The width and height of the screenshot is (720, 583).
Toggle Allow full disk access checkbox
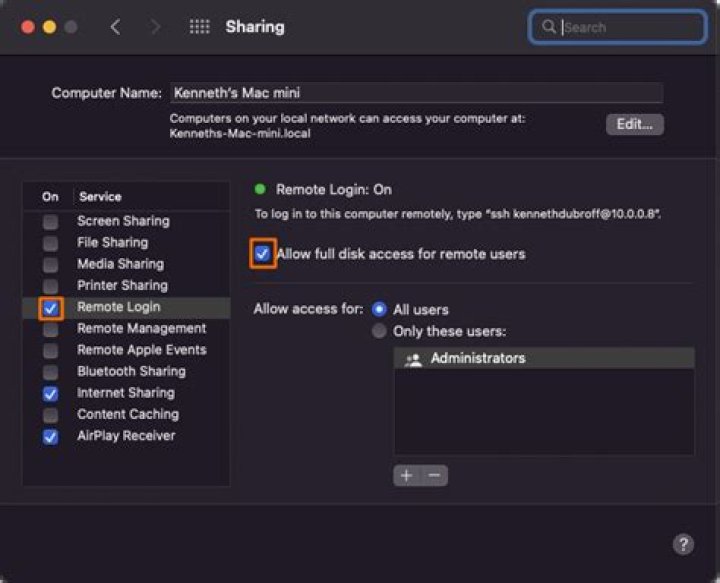tap(262, 253)
